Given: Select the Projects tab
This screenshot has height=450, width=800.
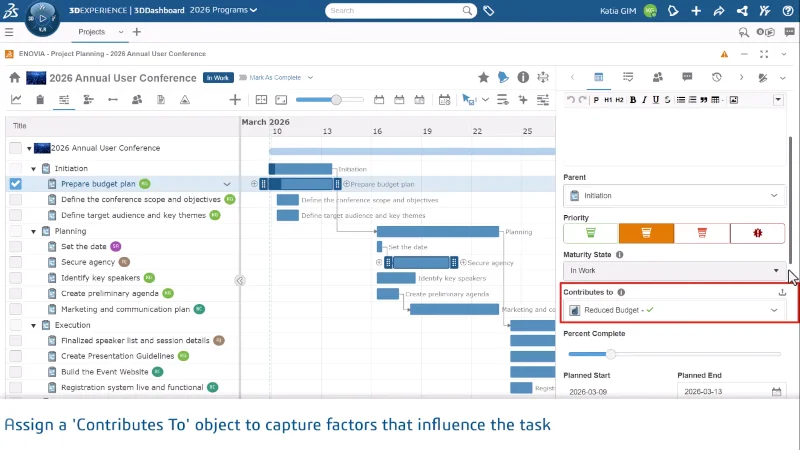Looking at the screenshot, I should click(x=92, y=32).
